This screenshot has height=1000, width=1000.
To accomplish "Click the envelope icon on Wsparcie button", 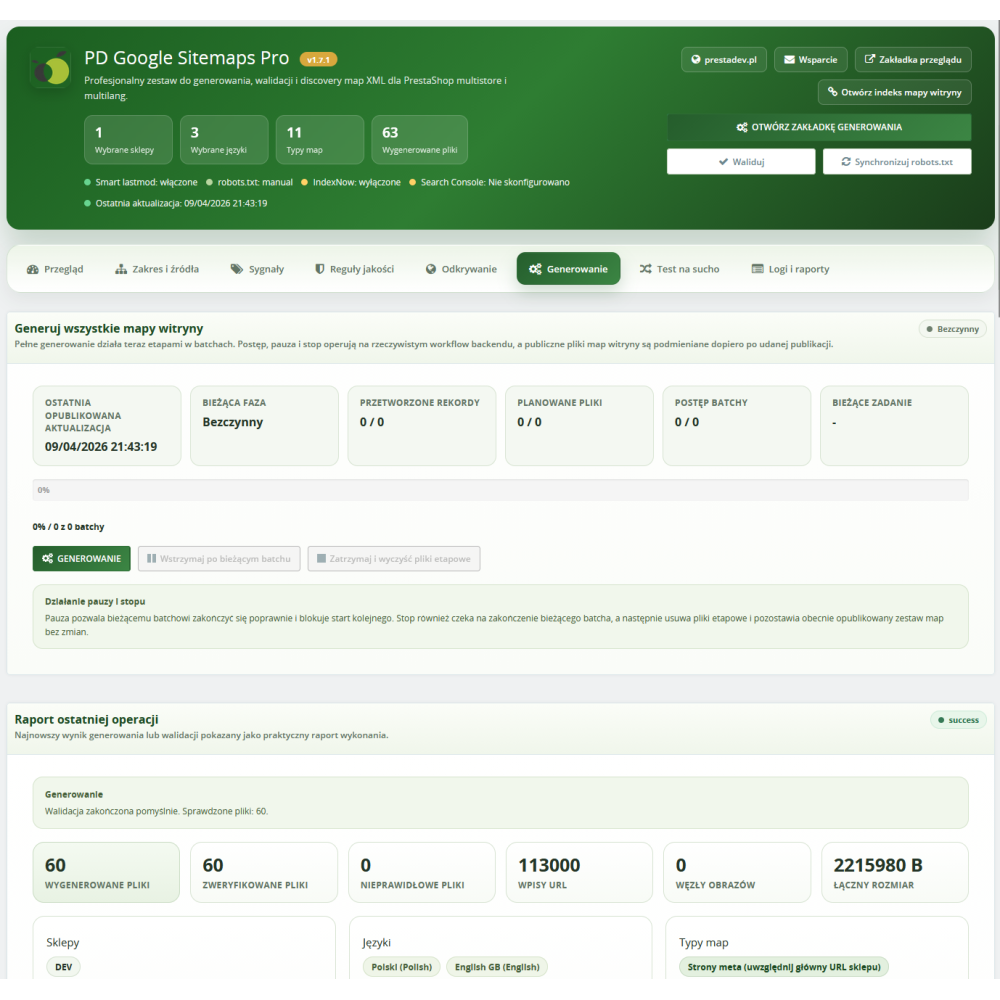I will [790, 59].
